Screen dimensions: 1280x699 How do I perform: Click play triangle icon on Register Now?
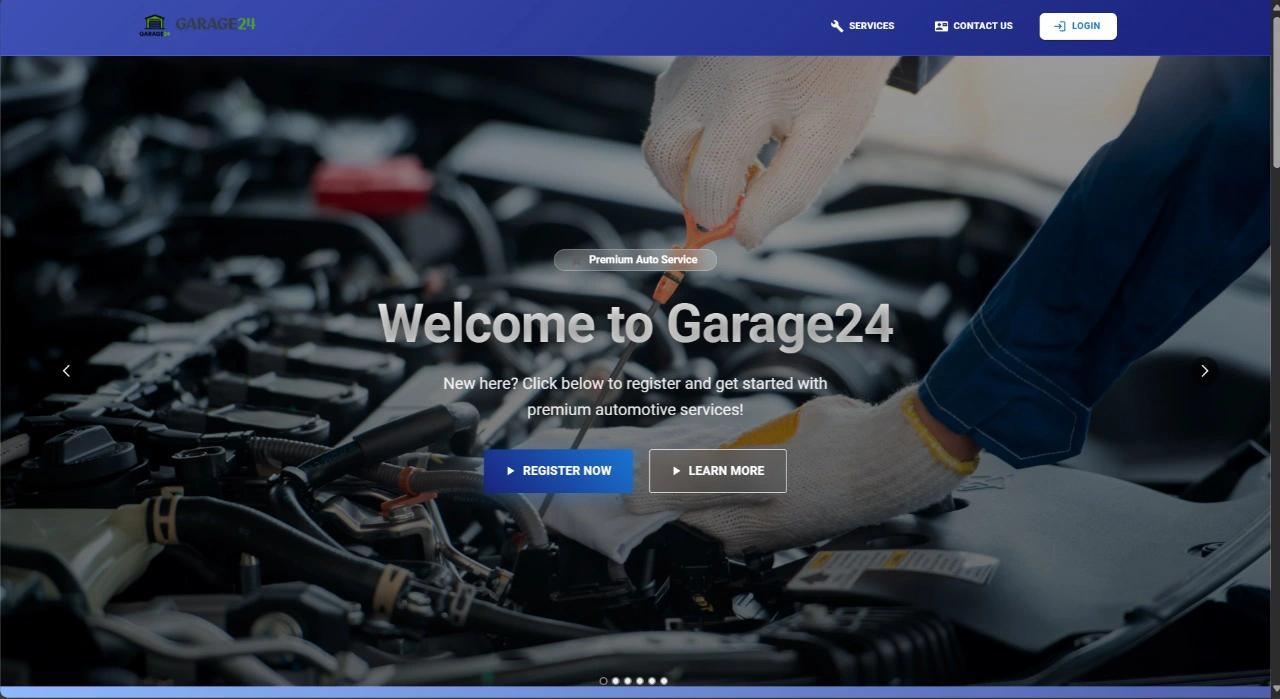click(510, 471)
